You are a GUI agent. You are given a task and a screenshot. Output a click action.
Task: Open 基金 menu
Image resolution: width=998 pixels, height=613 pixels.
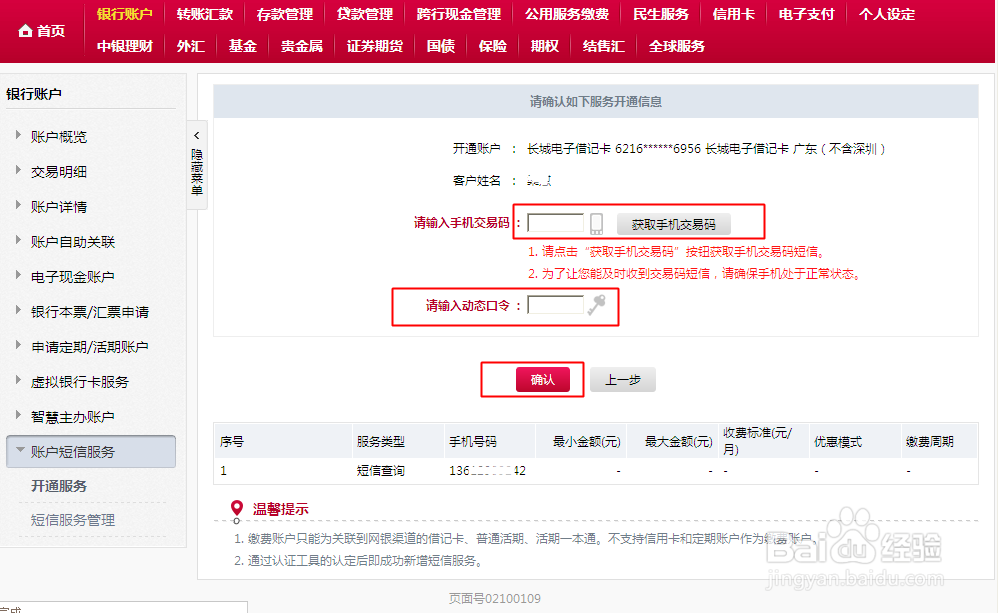coord(242,46)
